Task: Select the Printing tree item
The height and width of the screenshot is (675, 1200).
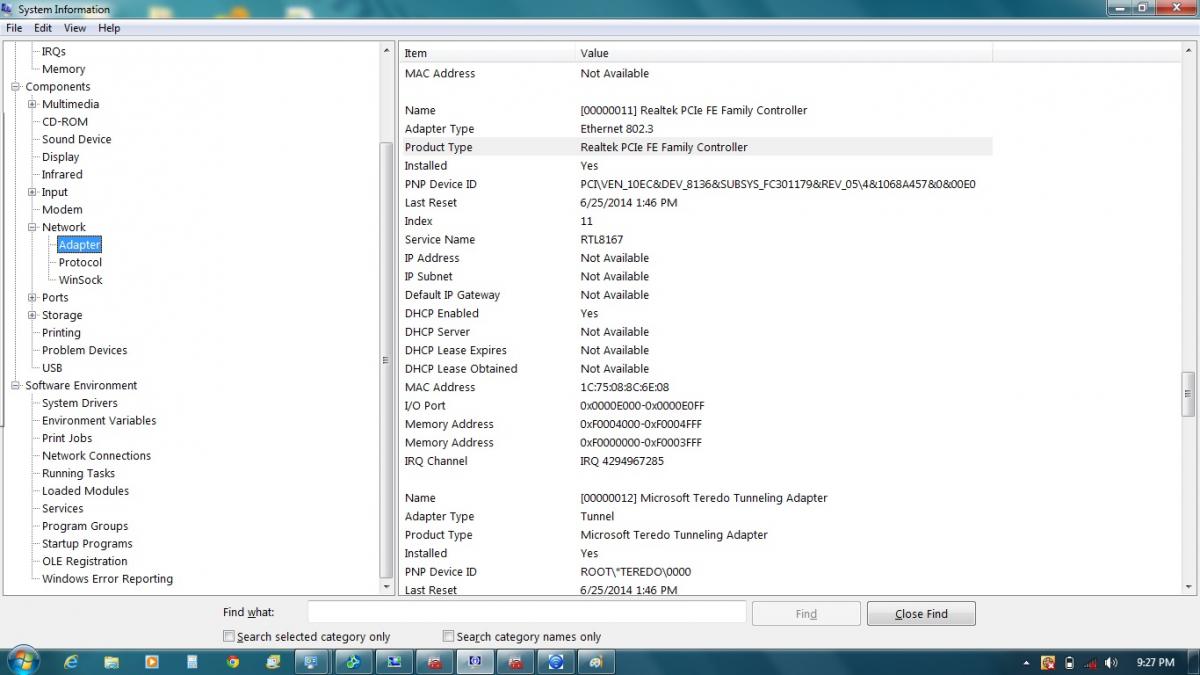Action: pyautogui.click(x=61, y=333)
